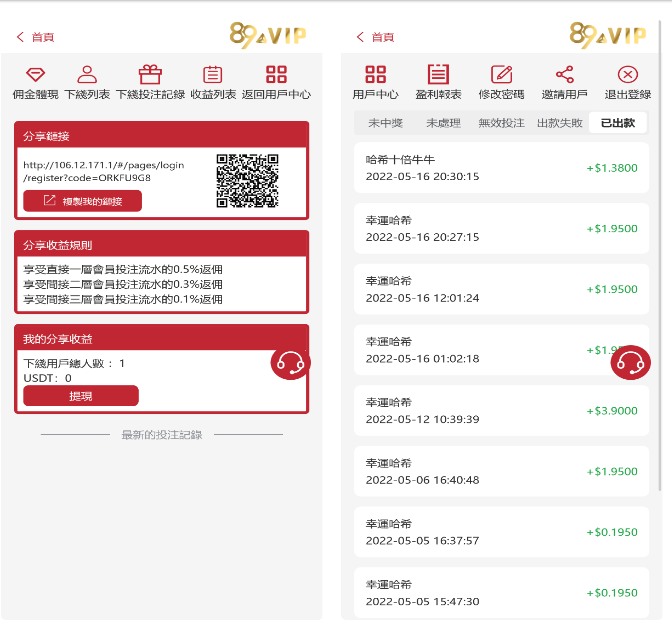The width and height of the screenshot is (672, 629).
Task: Click 邀請用戶 share icon
Action: (564, 75)
